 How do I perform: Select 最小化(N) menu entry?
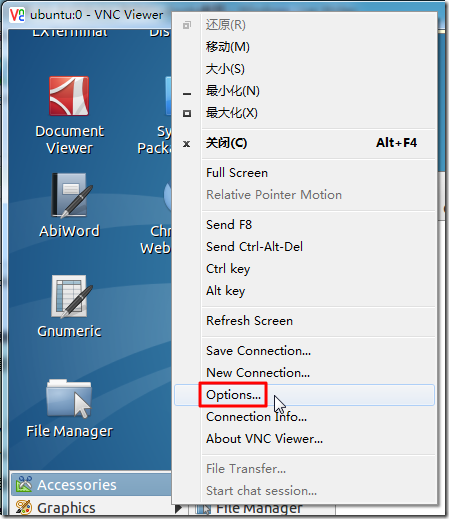click(304, 91)
